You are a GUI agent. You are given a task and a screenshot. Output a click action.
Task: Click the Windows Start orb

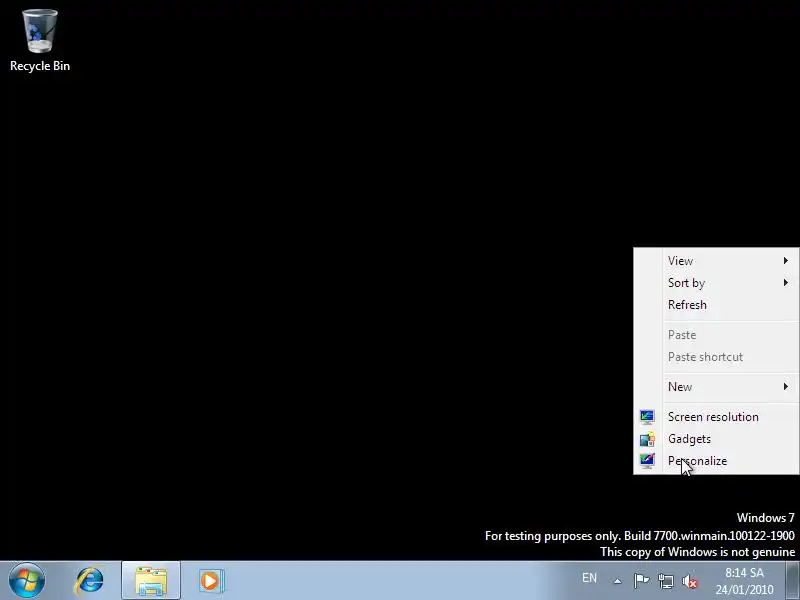(27, 580)
